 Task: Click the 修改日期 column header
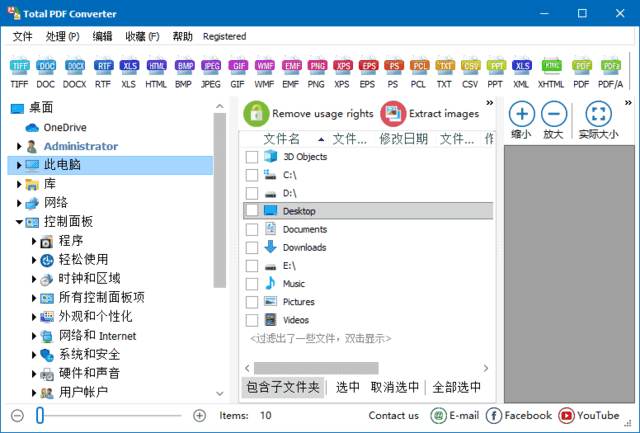[403, 139]
